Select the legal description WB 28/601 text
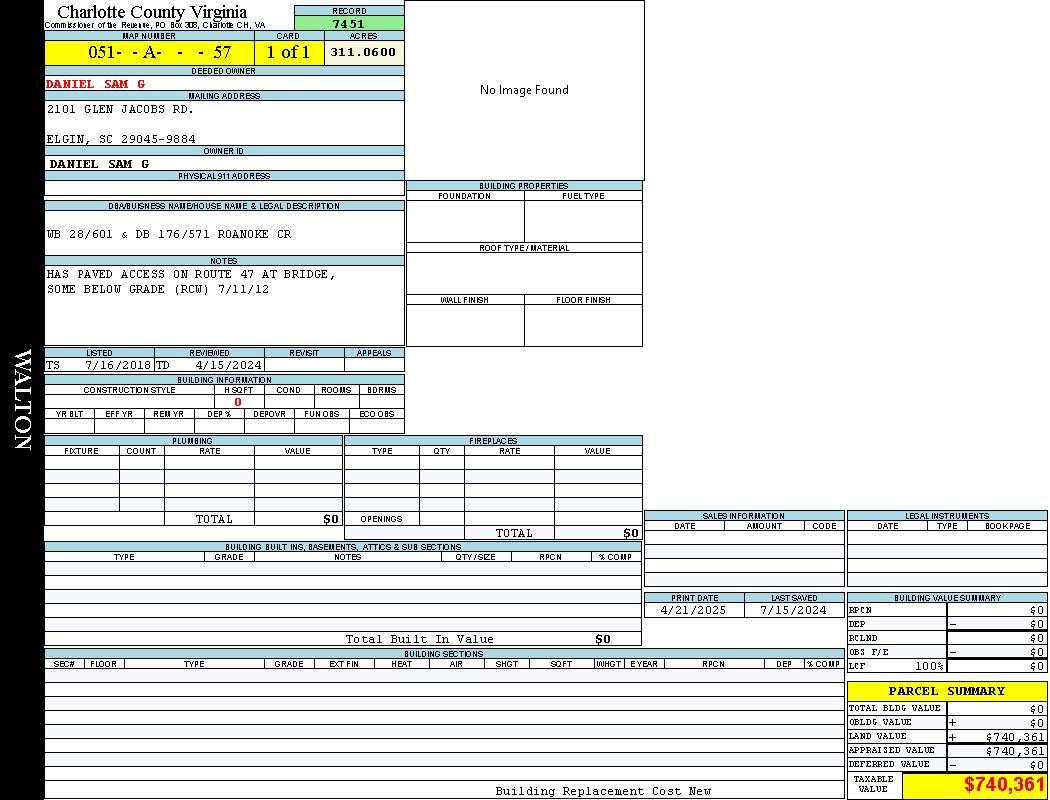 point(169,234)
